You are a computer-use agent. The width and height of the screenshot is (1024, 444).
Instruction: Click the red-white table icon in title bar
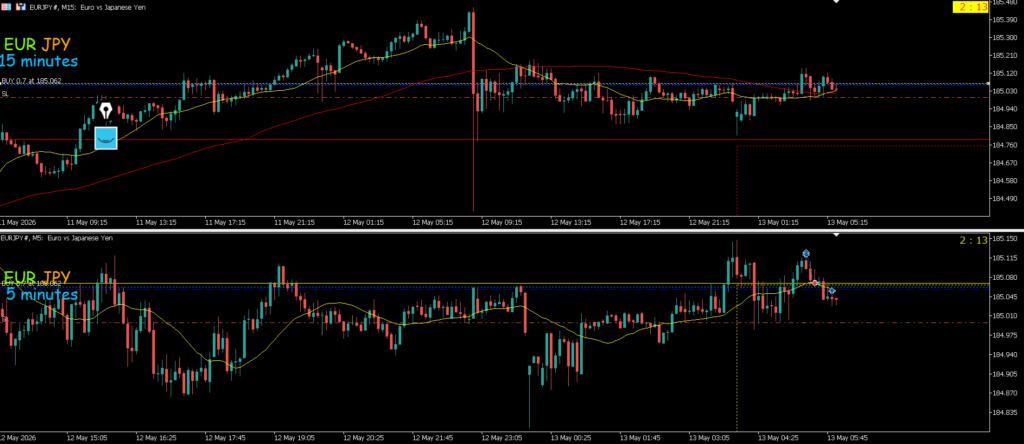(5, 7)
